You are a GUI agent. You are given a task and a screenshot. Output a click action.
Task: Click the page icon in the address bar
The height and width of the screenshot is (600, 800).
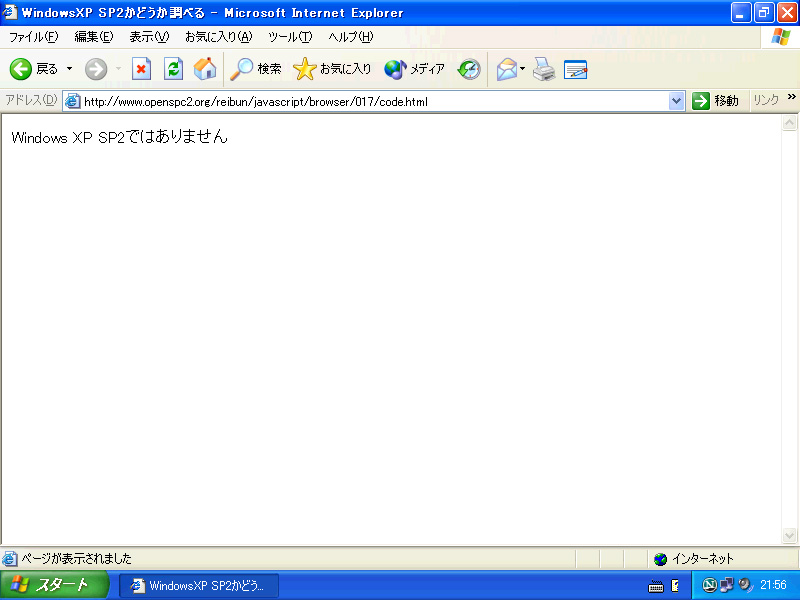coord(73,101)
